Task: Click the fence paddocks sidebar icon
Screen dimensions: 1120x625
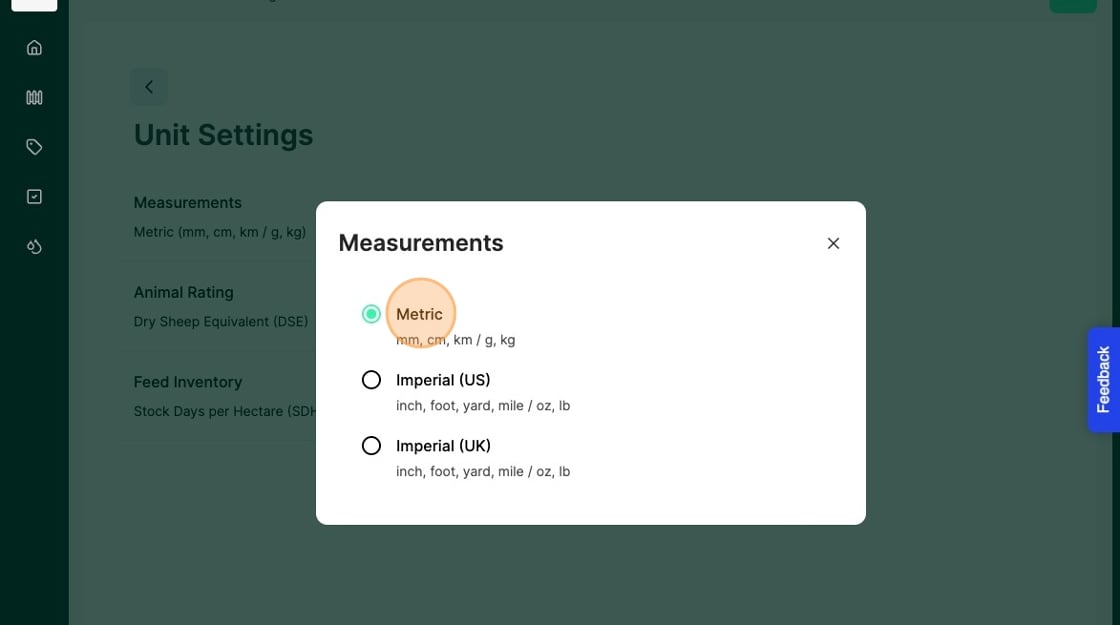Action: pyautogui.click(x=34, y=97)
